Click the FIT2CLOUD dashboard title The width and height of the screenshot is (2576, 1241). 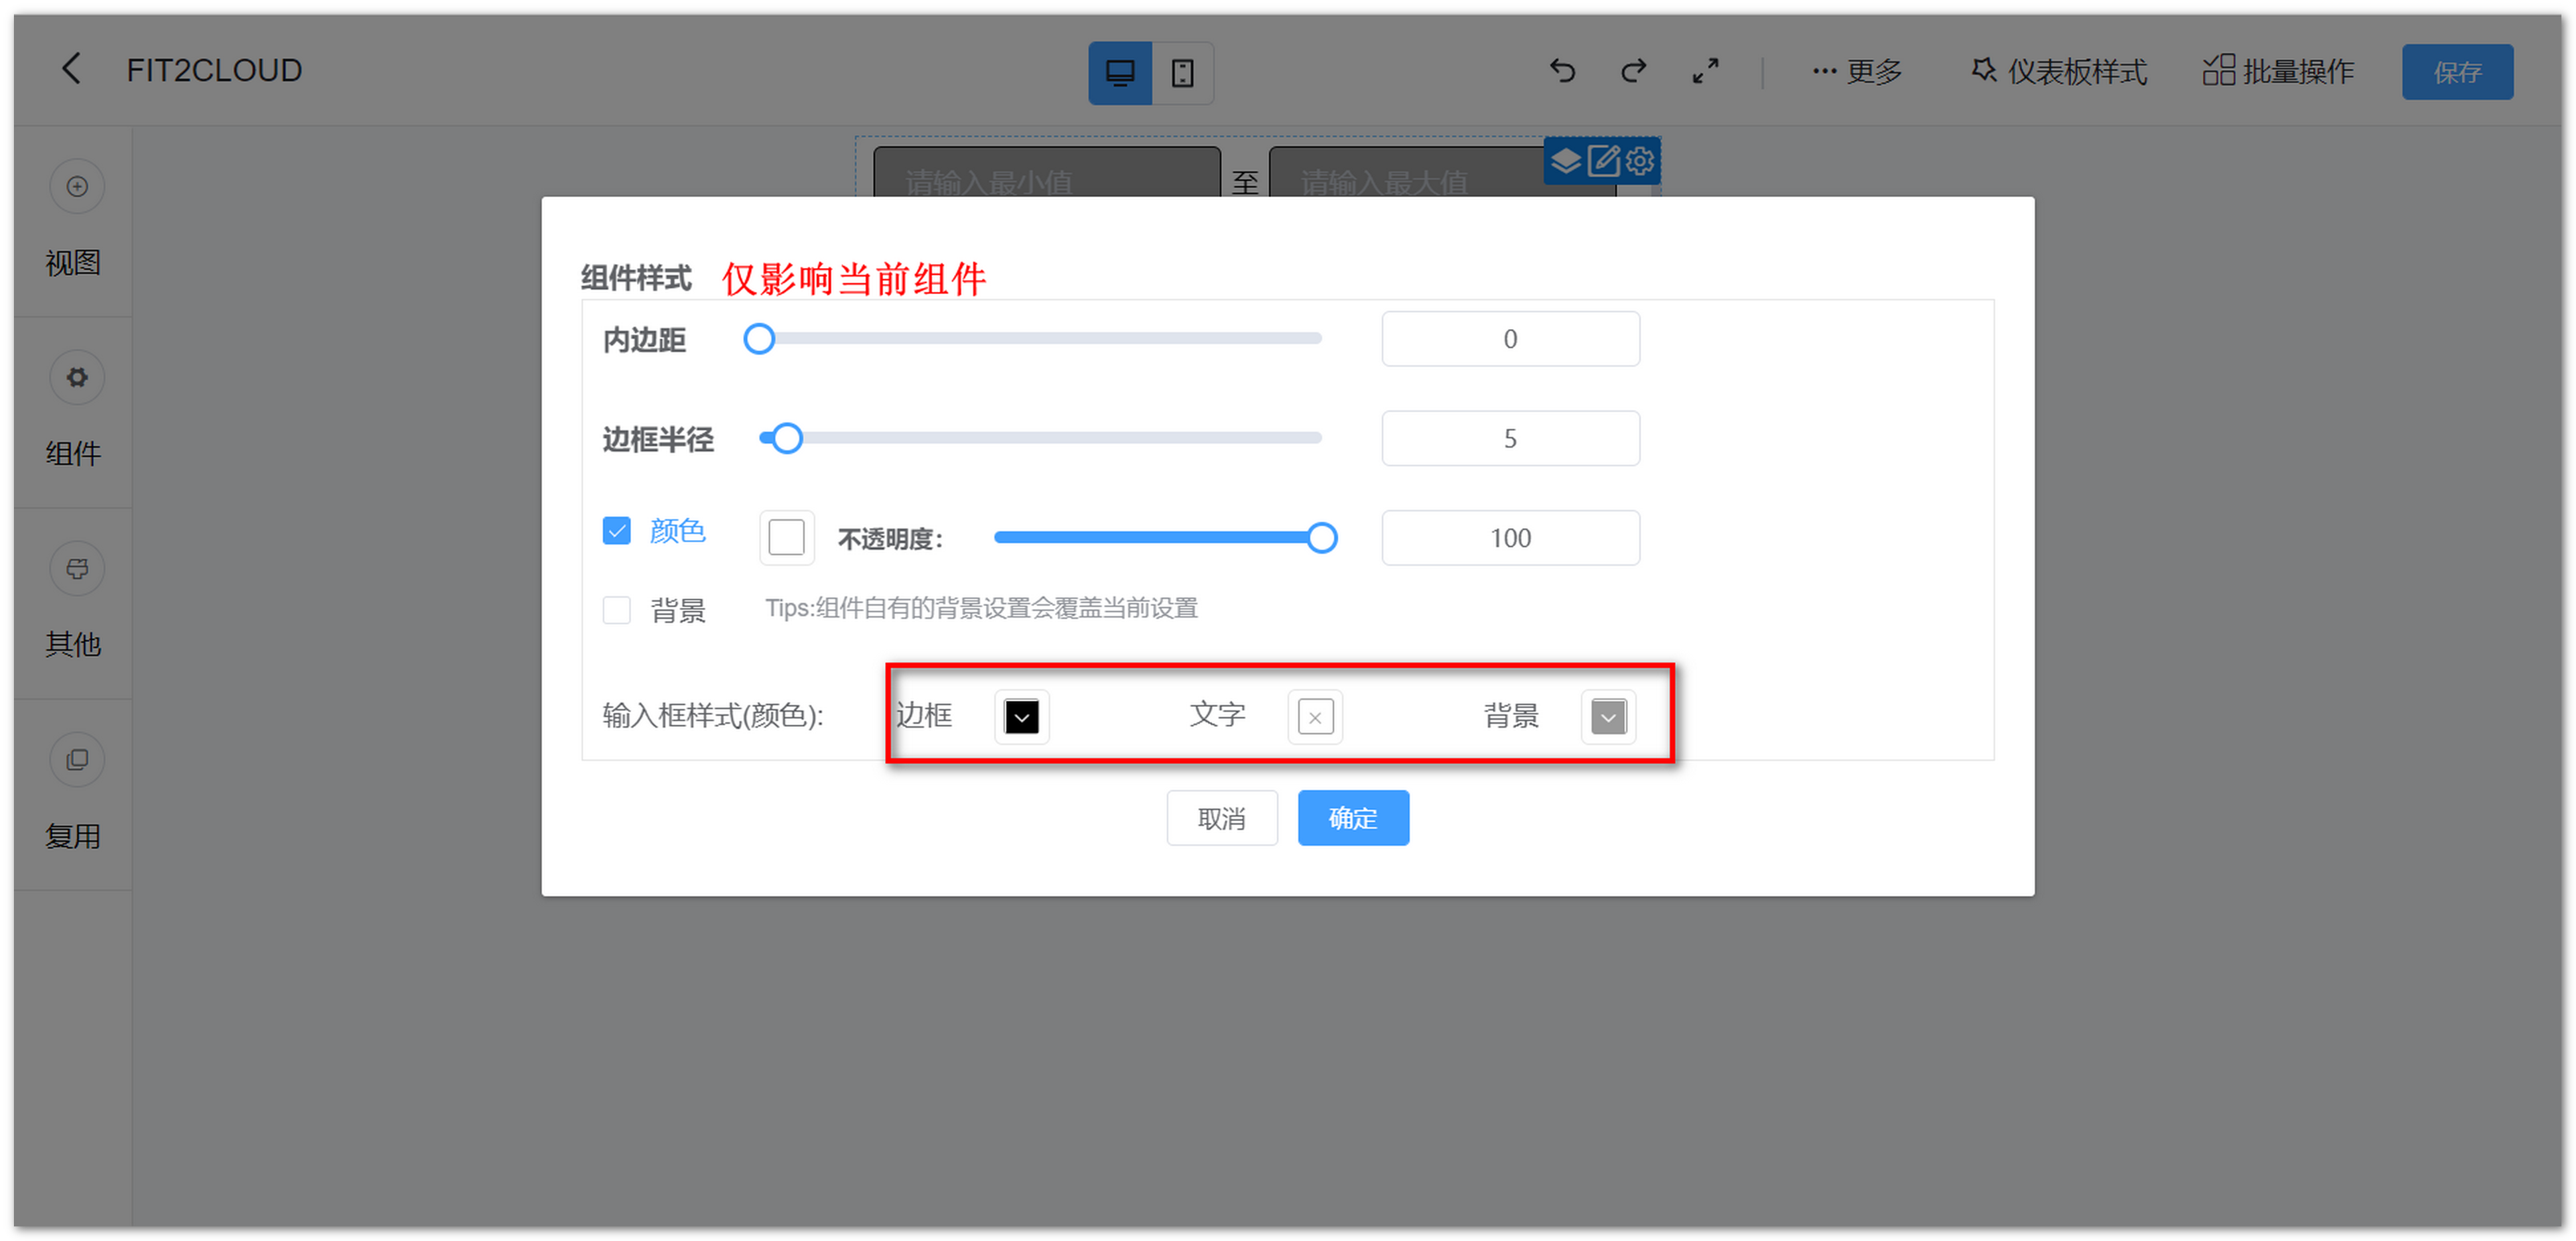(214, 71)
